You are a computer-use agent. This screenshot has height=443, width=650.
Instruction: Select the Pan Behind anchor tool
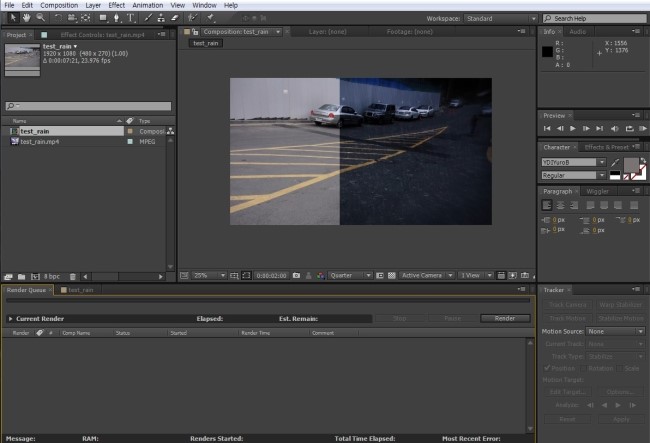86,18
